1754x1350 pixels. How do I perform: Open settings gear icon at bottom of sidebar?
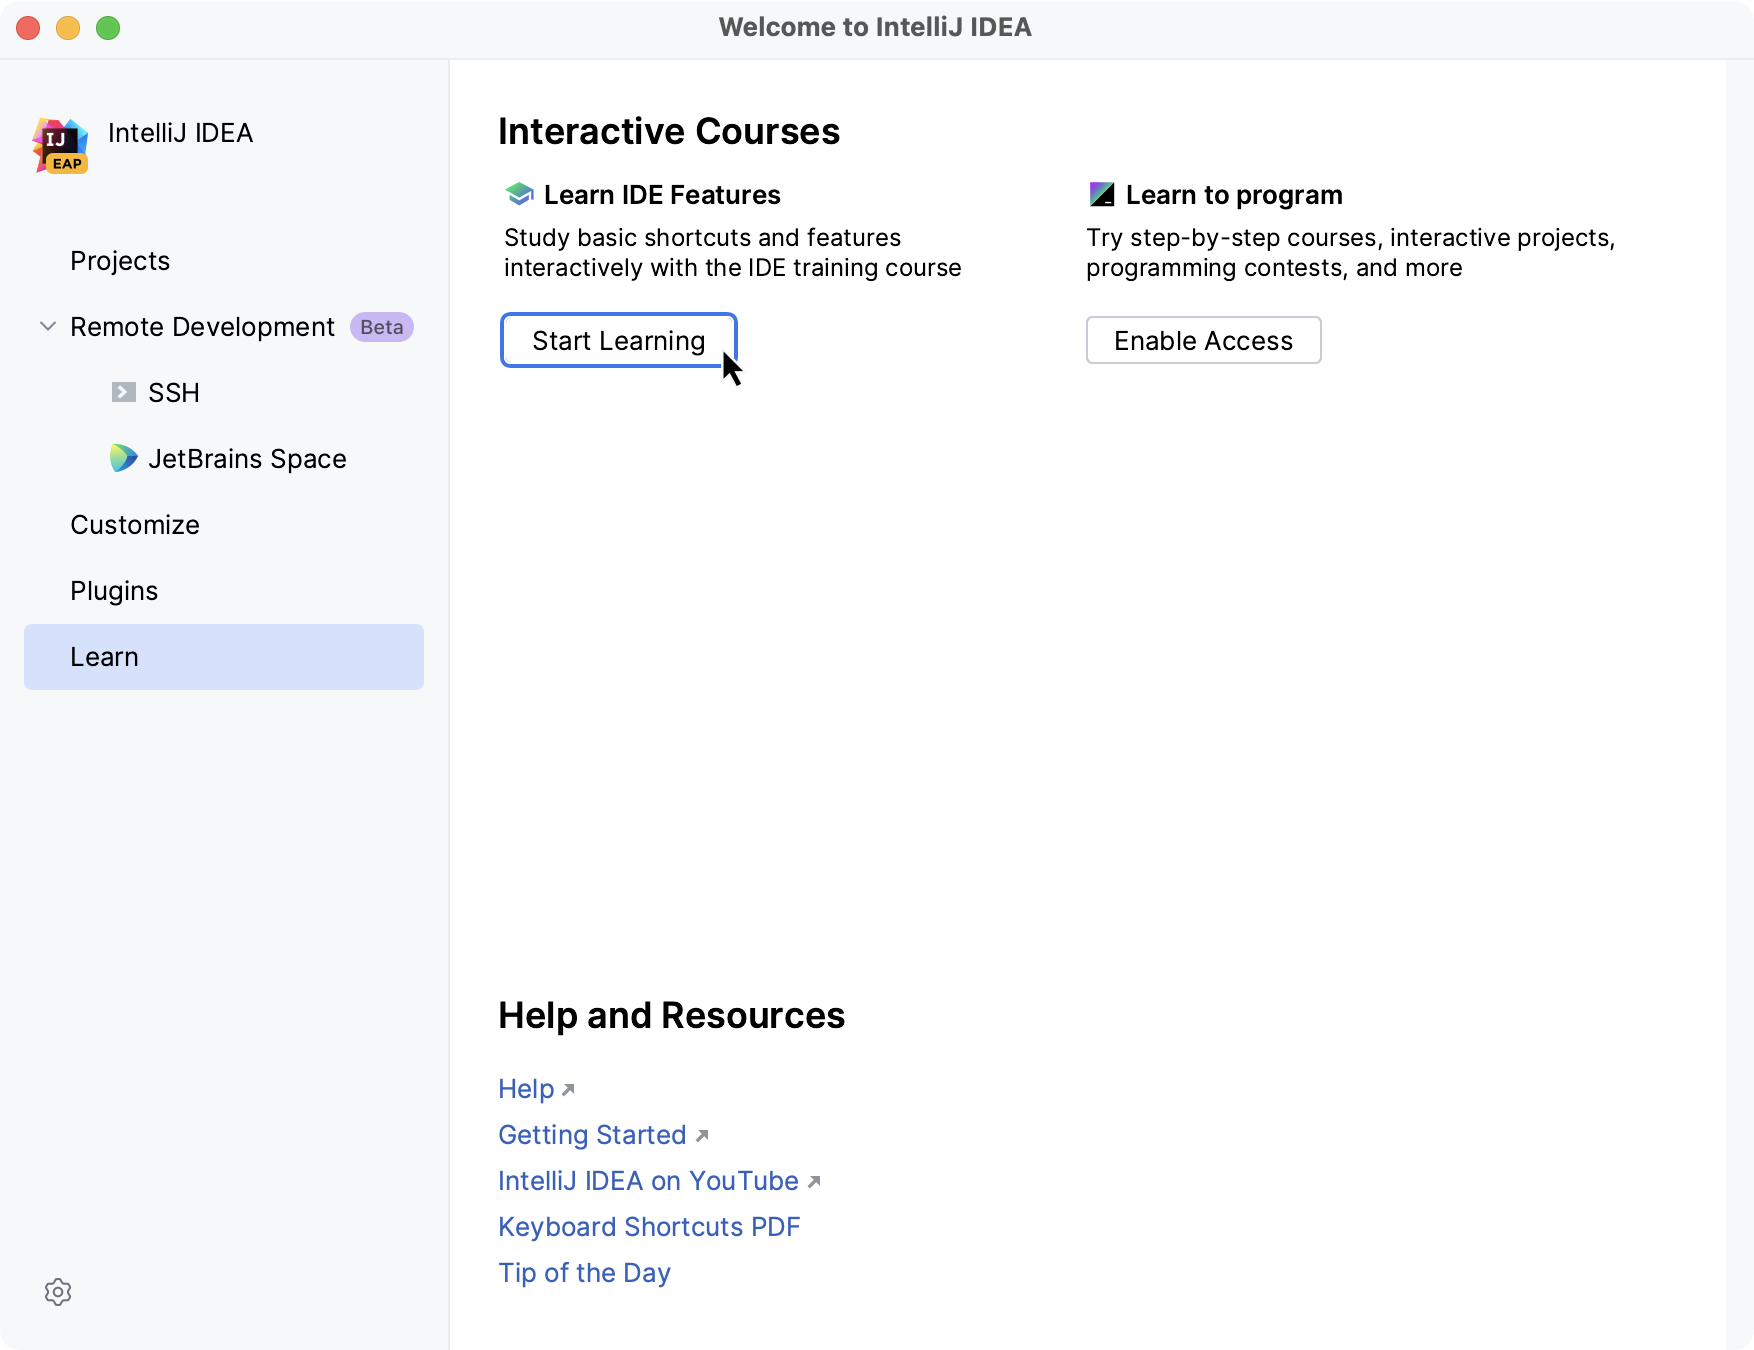click(58, 1292)
